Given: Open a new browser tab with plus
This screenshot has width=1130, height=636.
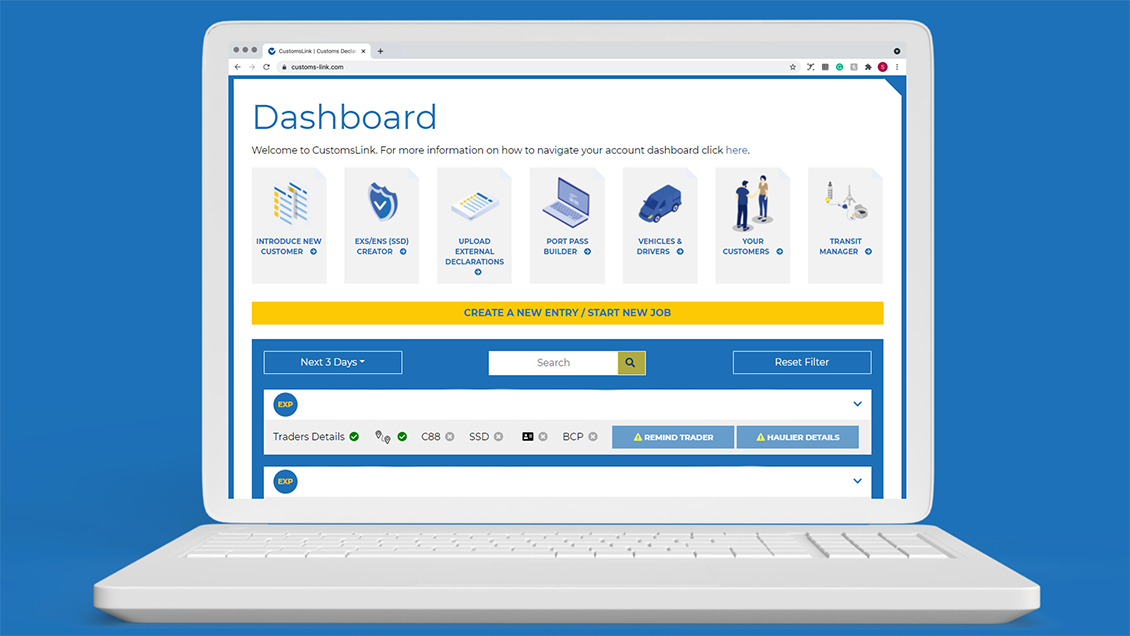Looking at the screenshot, I should pos(381,51).
